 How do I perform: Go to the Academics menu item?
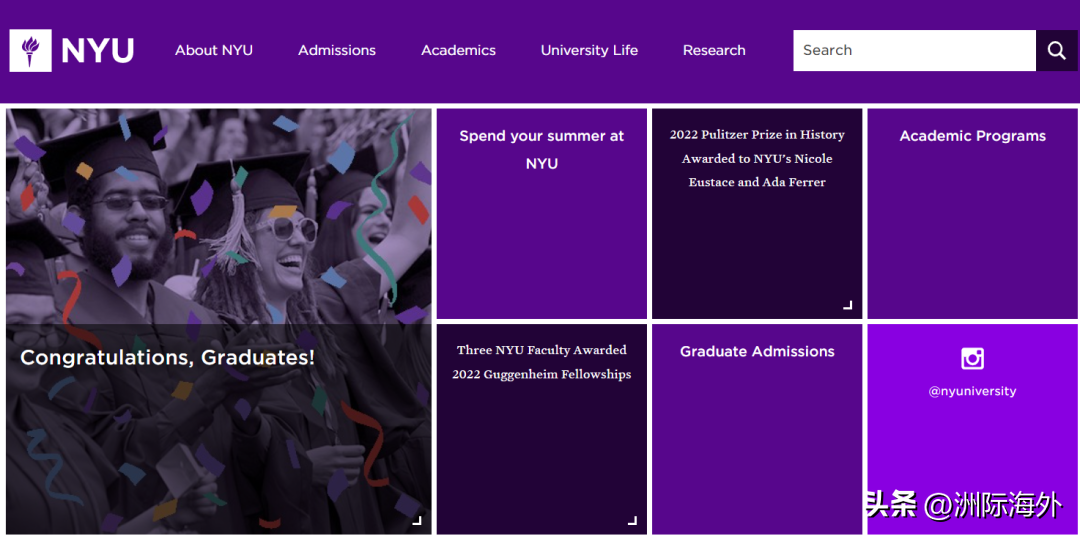click(x=458, y=50)
